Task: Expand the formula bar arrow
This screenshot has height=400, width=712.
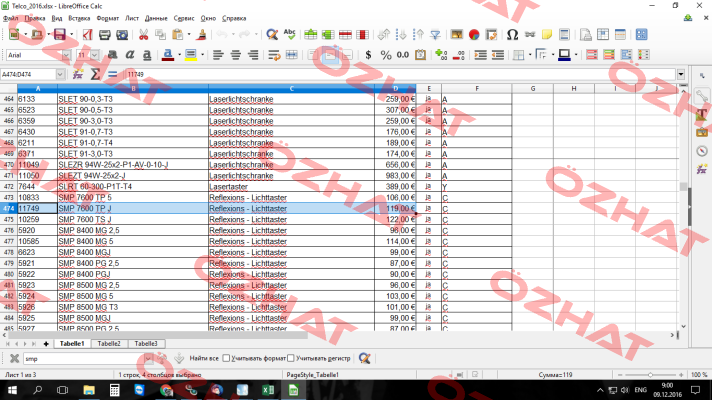Action: pyautogui.click(x=681, y=74)
